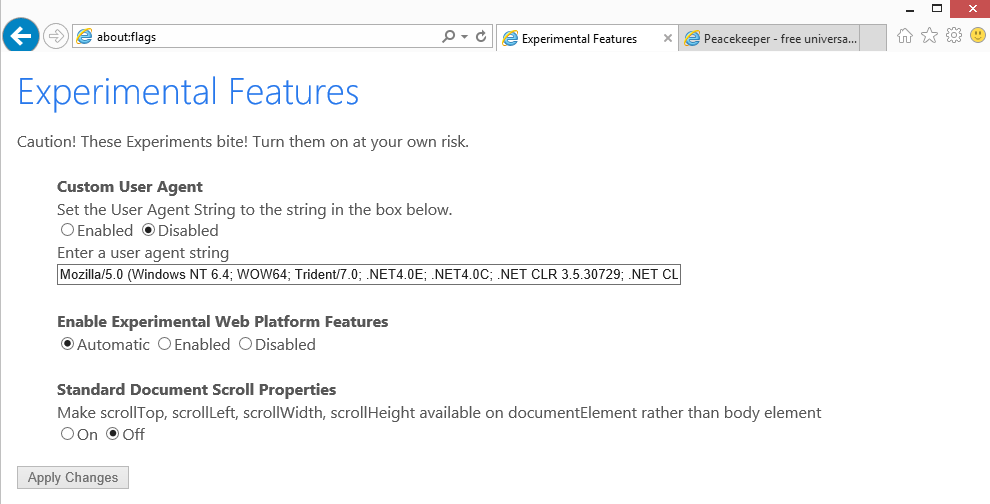Click the search magnifier in address bar

pos(448,36)
